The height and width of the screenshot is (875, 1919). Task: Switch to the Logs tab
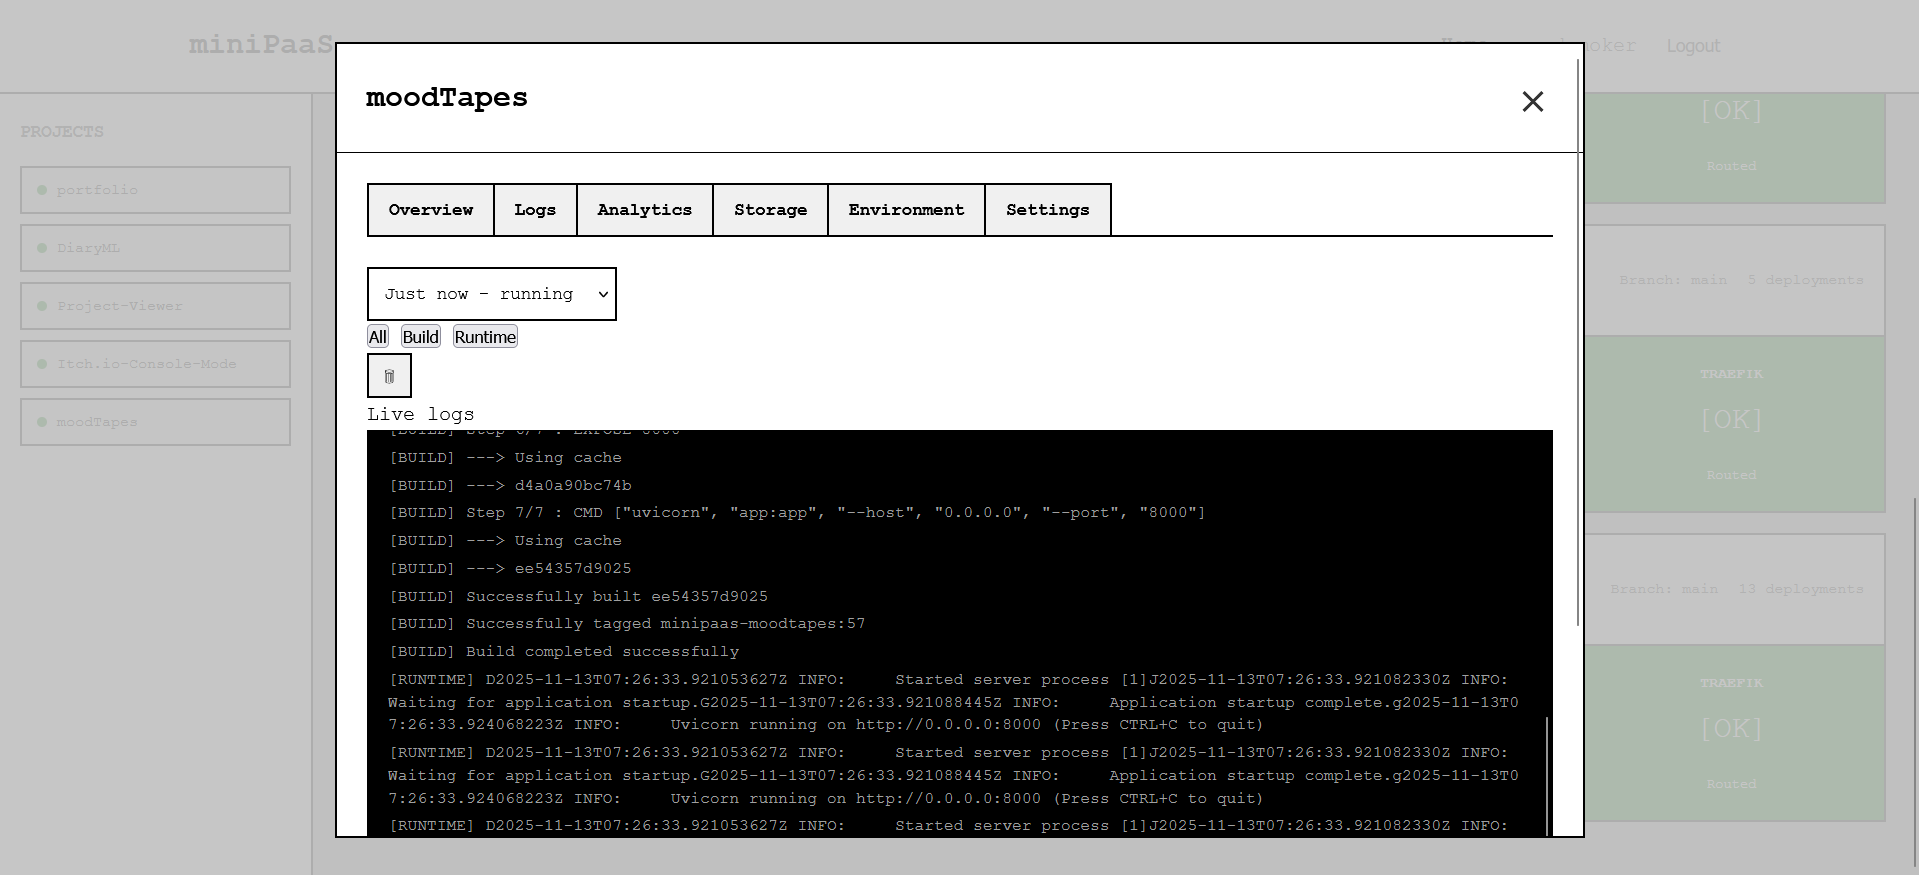click(x=535, y=210)
